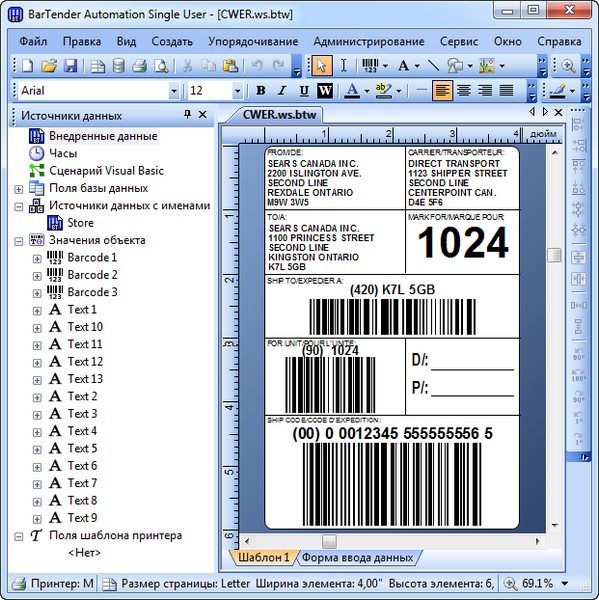This screenshot has width=599, height=600.
Task: Open the font color dropdown arrow
Action: 367,91
